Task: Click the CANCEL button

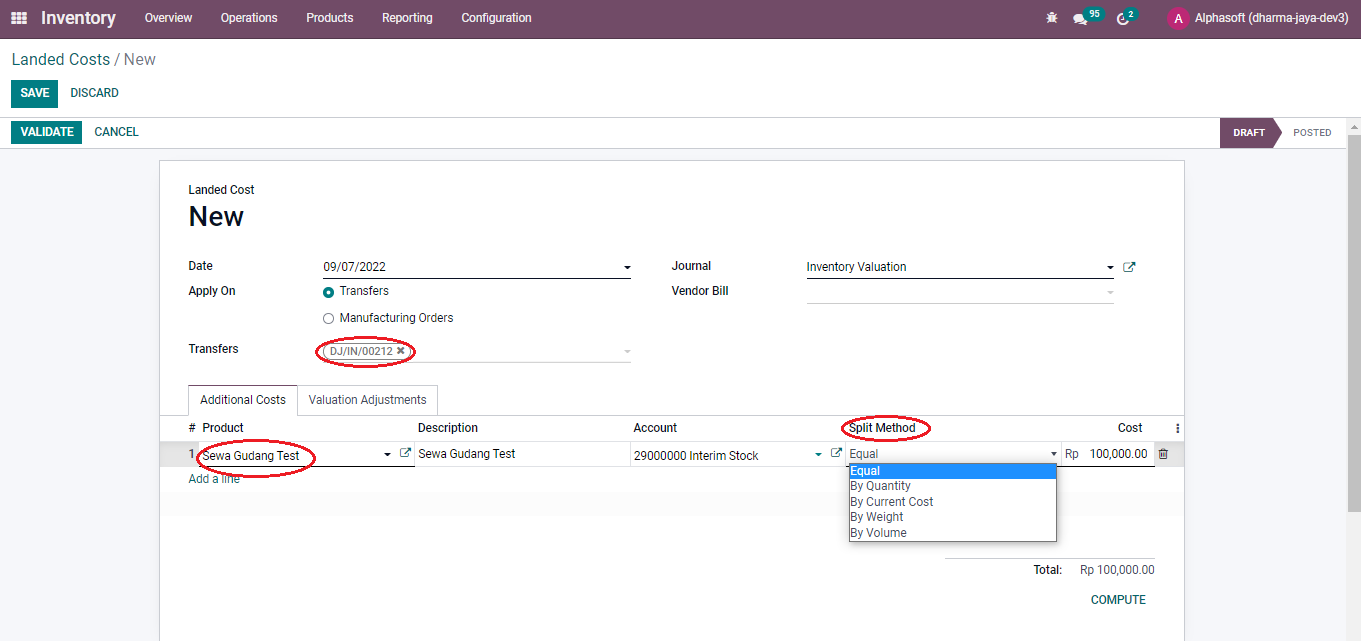Action: (x=116, y=132)
